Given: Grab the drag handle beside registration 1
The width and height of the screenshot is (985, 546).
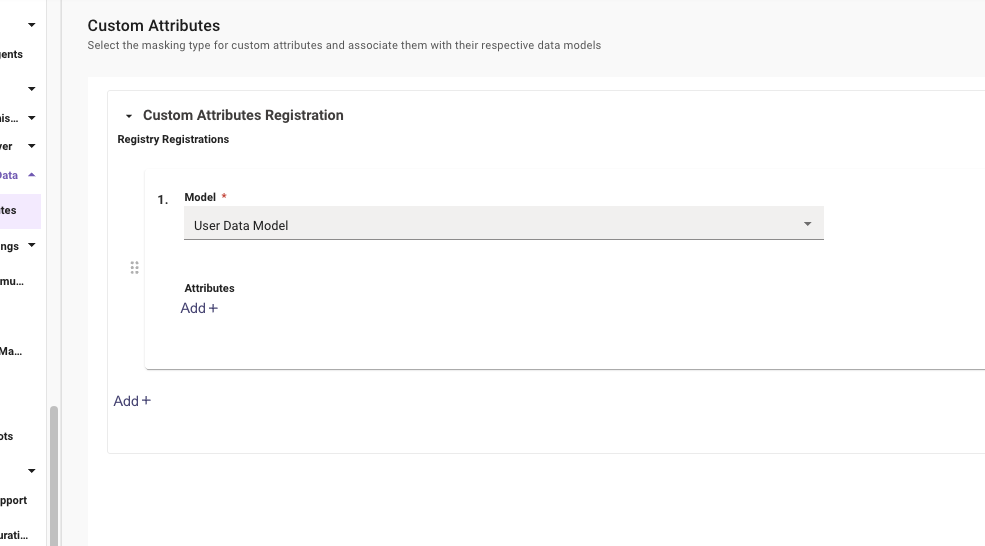Looking at the screenshot, I should (135, 268).
